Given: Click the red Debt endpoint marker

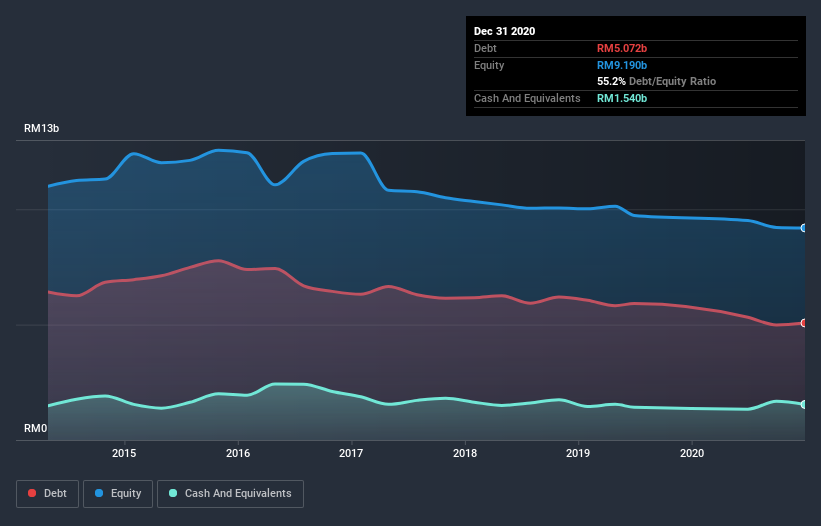Looking at the screenshot, I should [x=804, y=323].
